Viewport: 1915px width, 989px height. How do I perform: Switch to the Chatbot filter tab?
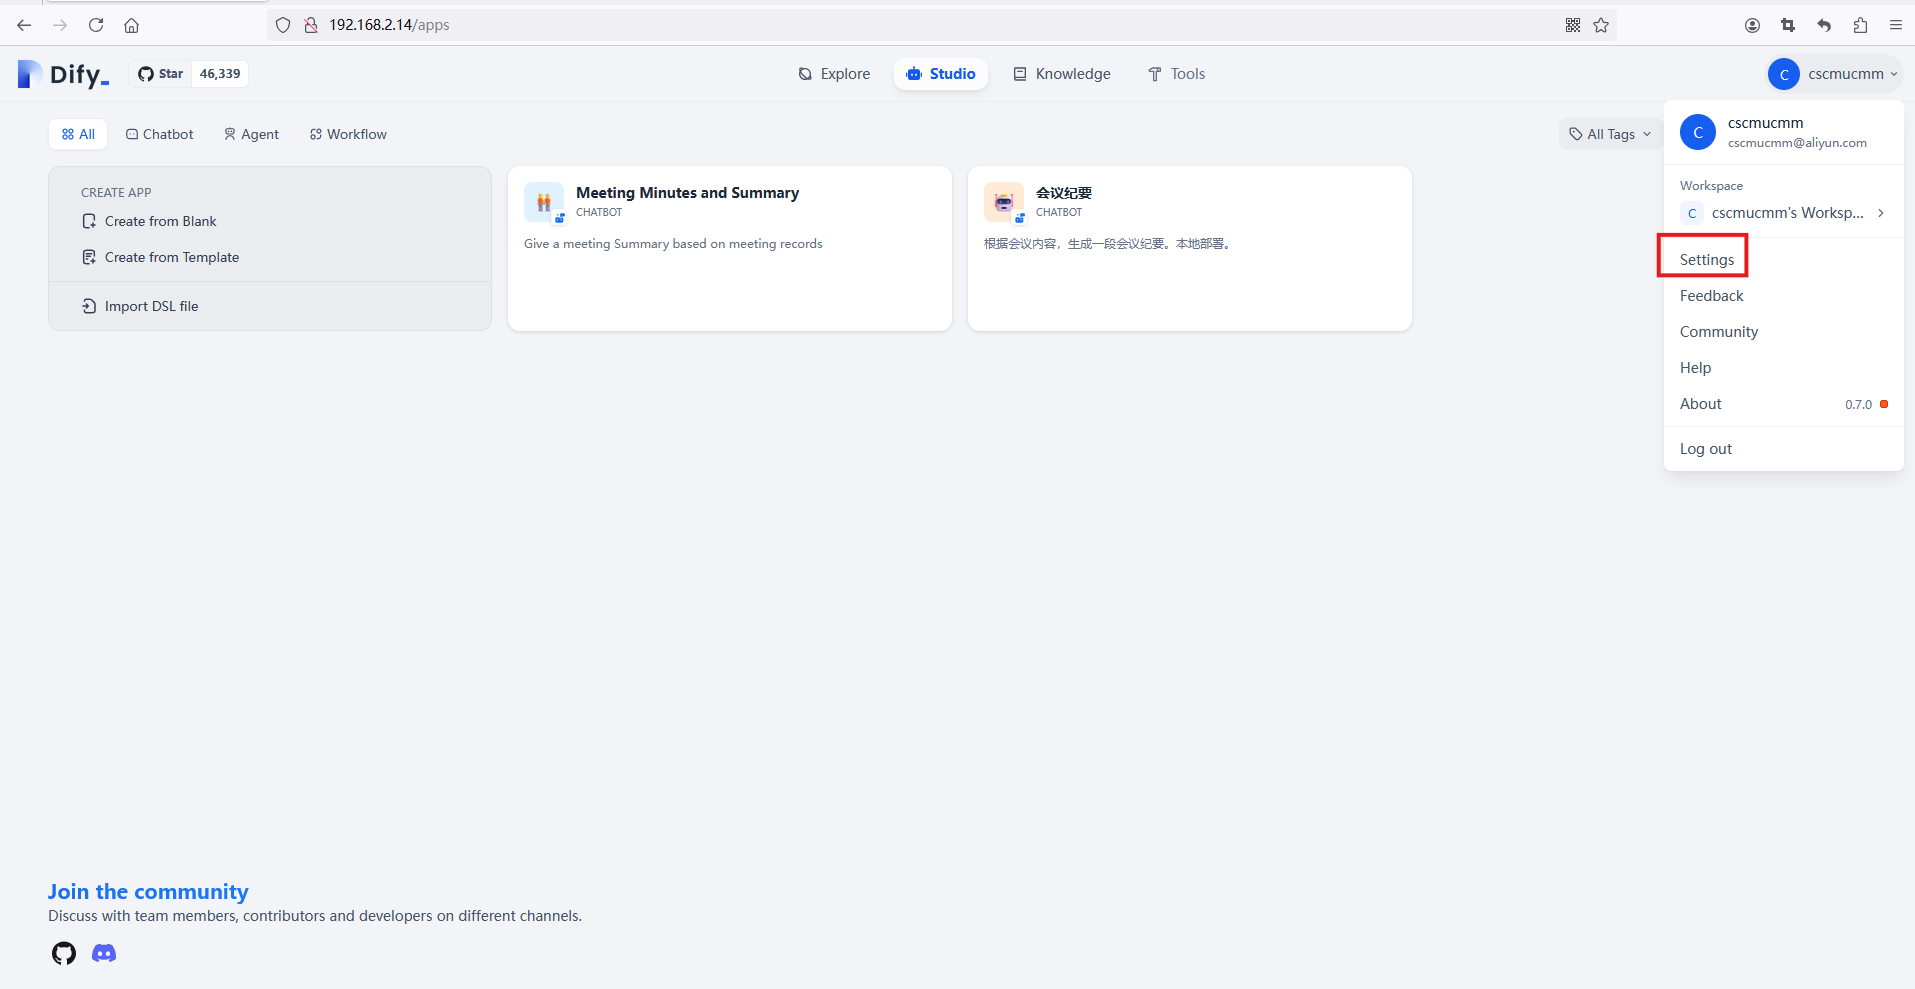(x=160, y=134)
